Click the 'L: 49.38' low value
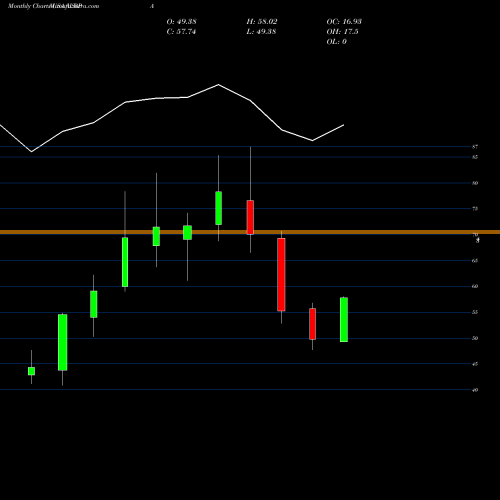The width and height of the screenshot is (500, 500). point(261,31)
